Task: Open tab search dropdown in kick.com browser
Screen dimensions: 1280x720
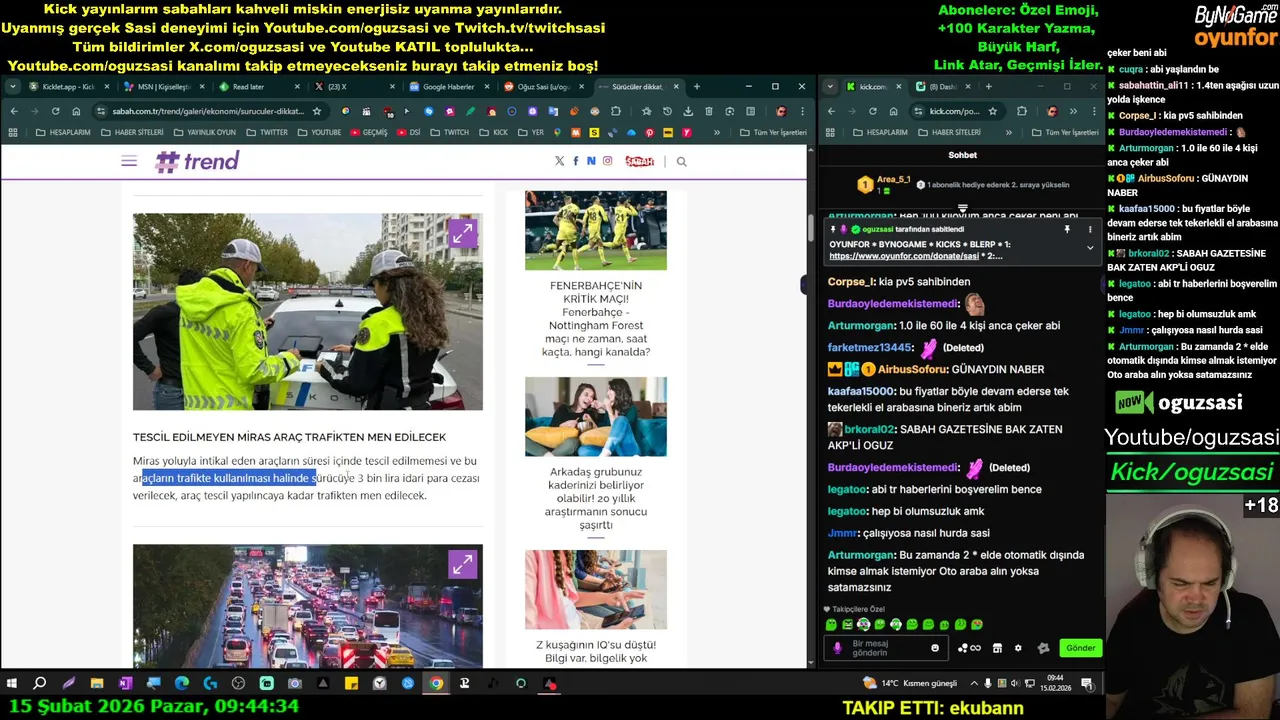Action: pos(831,87)
